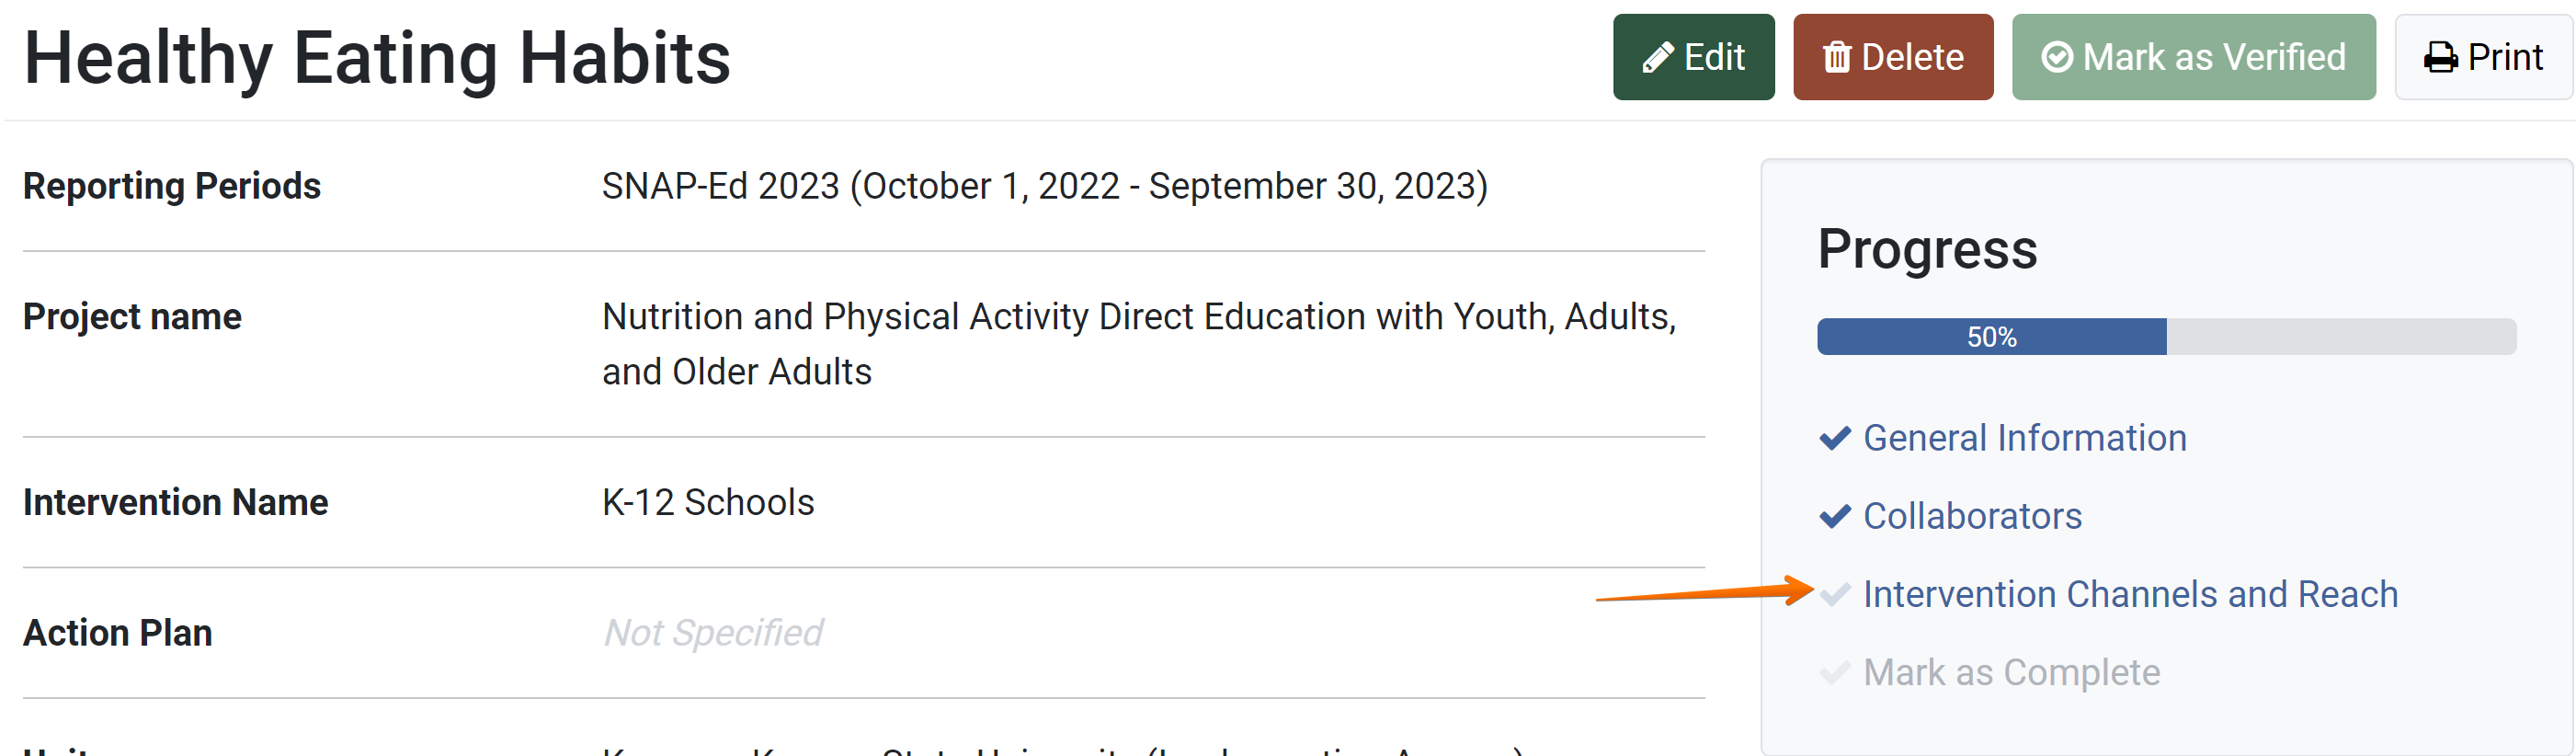Mark the record as Verified
Image resolution: width=2576 pixels, height=756 pixels.
coord(2193,57)
